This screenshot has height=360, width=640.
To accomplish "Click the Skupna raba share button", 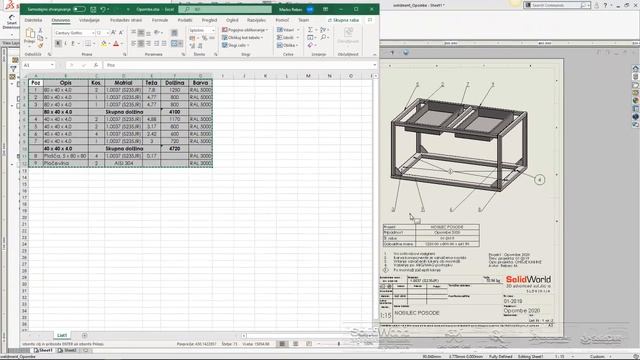I will [344, 20].
